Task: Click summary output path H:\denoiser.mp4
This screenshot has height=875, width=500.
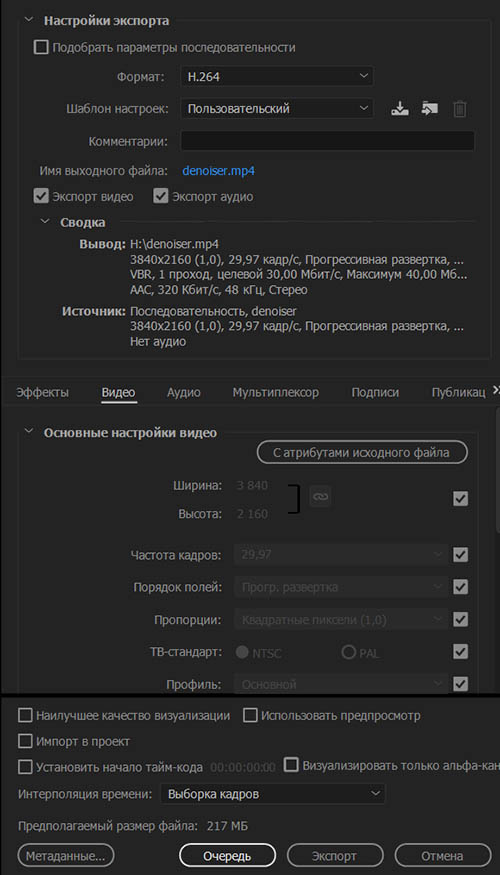Action: 174,244
